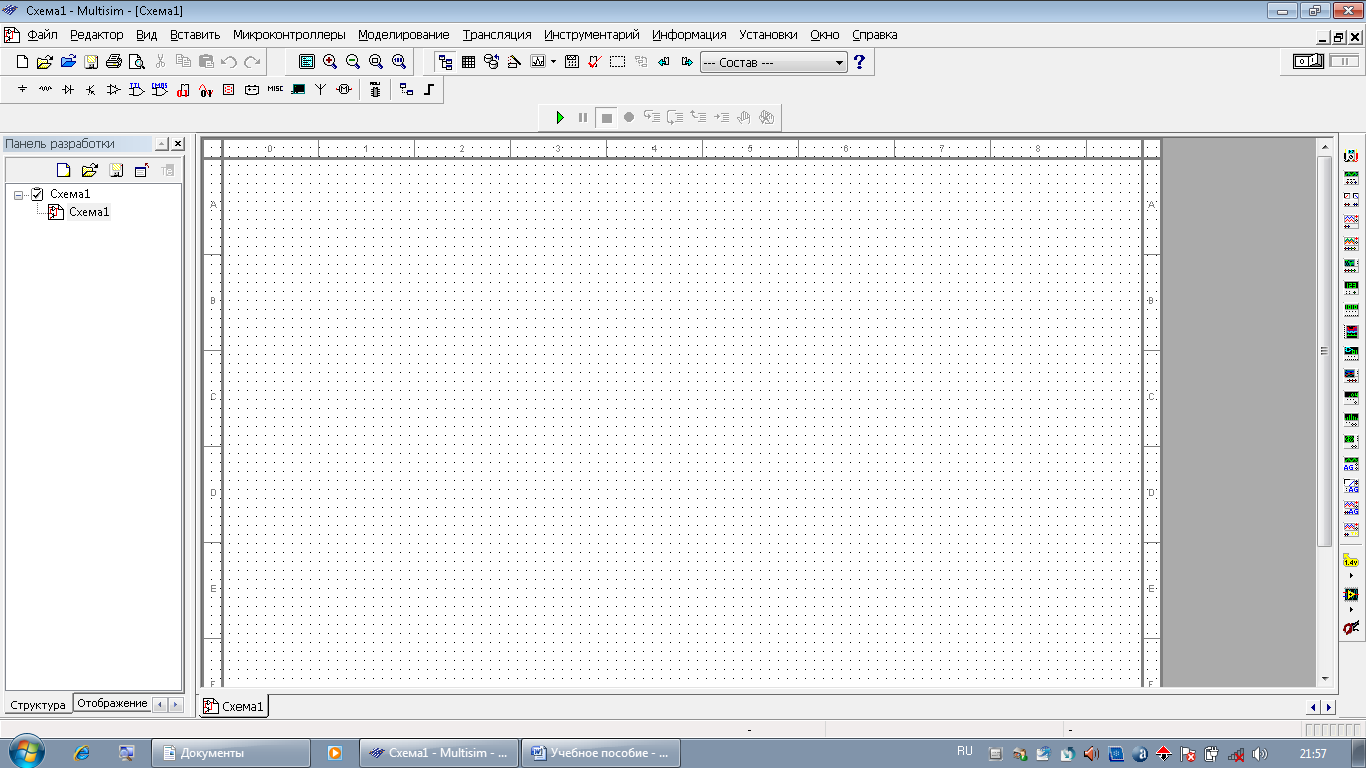The image size is (1366, 768).
Task: Place an analog op-amp component
Action: [113, 89]
